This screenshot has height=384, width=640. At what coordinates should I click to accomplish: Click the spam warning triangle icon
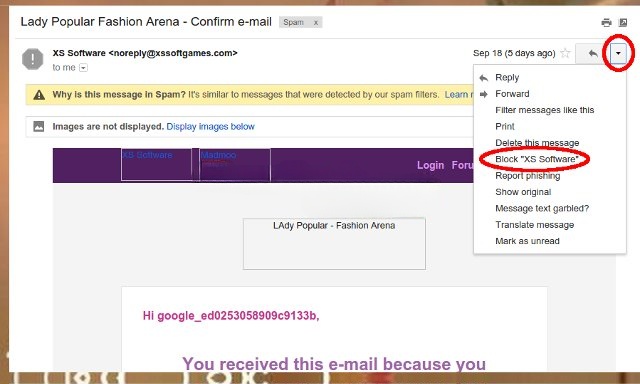[x=39, y=95]
